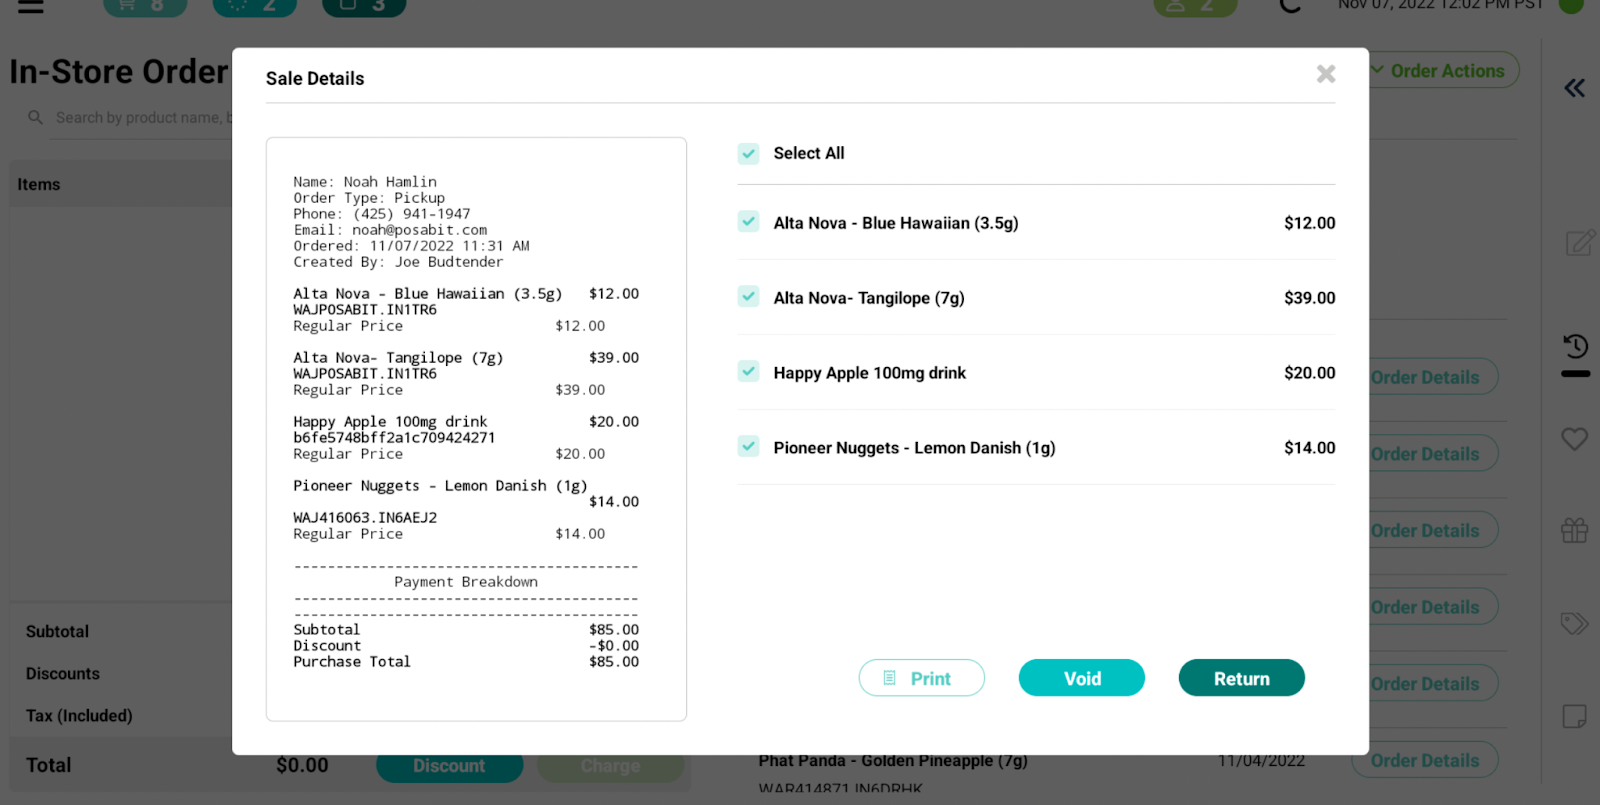Image resolution: width=1600 pixels, height=805 pixels.
Task: Click the Sale Details dialog title
Action: click(315, 78)
